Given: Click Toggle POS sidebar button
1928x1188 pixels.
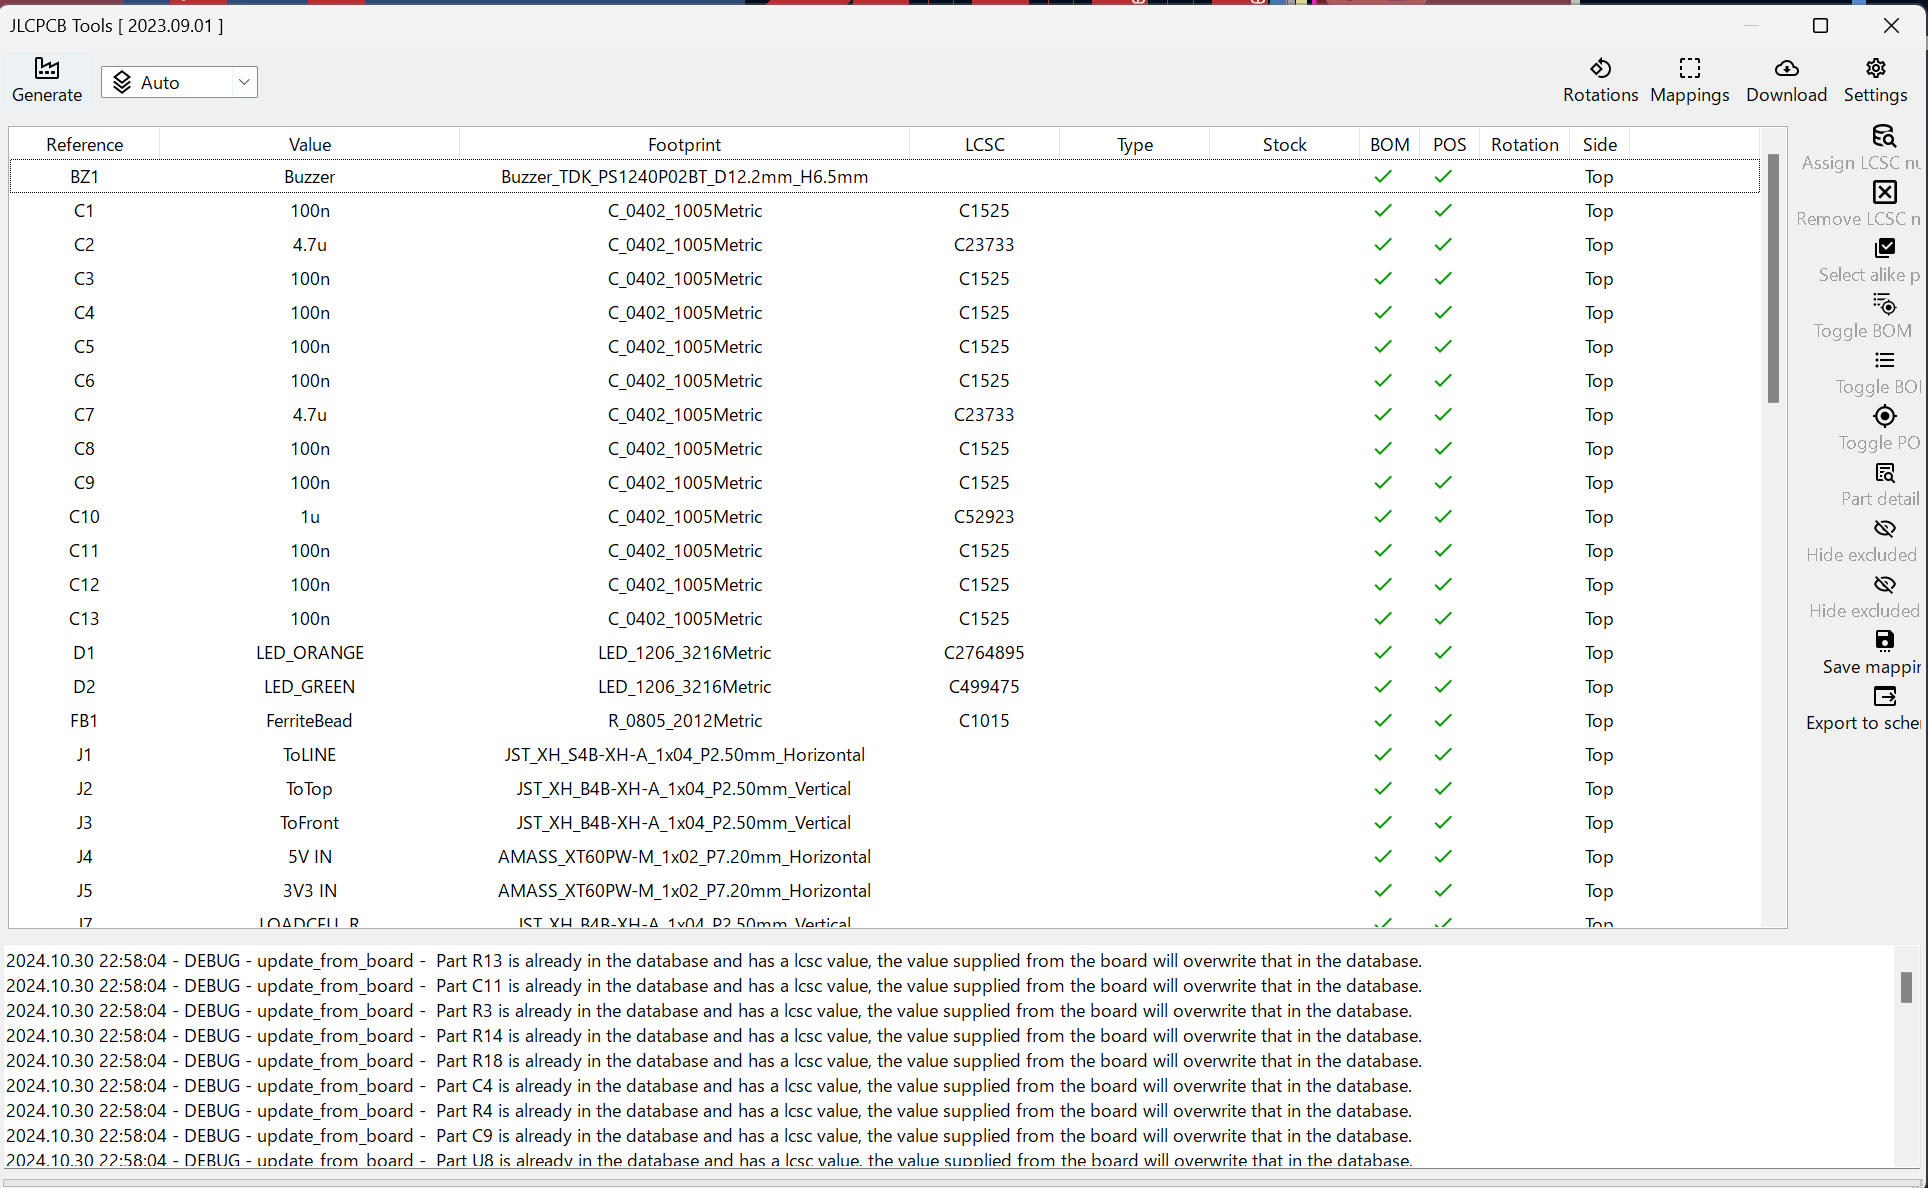Looking at the screenshot, I should [x=1884, y=417].
